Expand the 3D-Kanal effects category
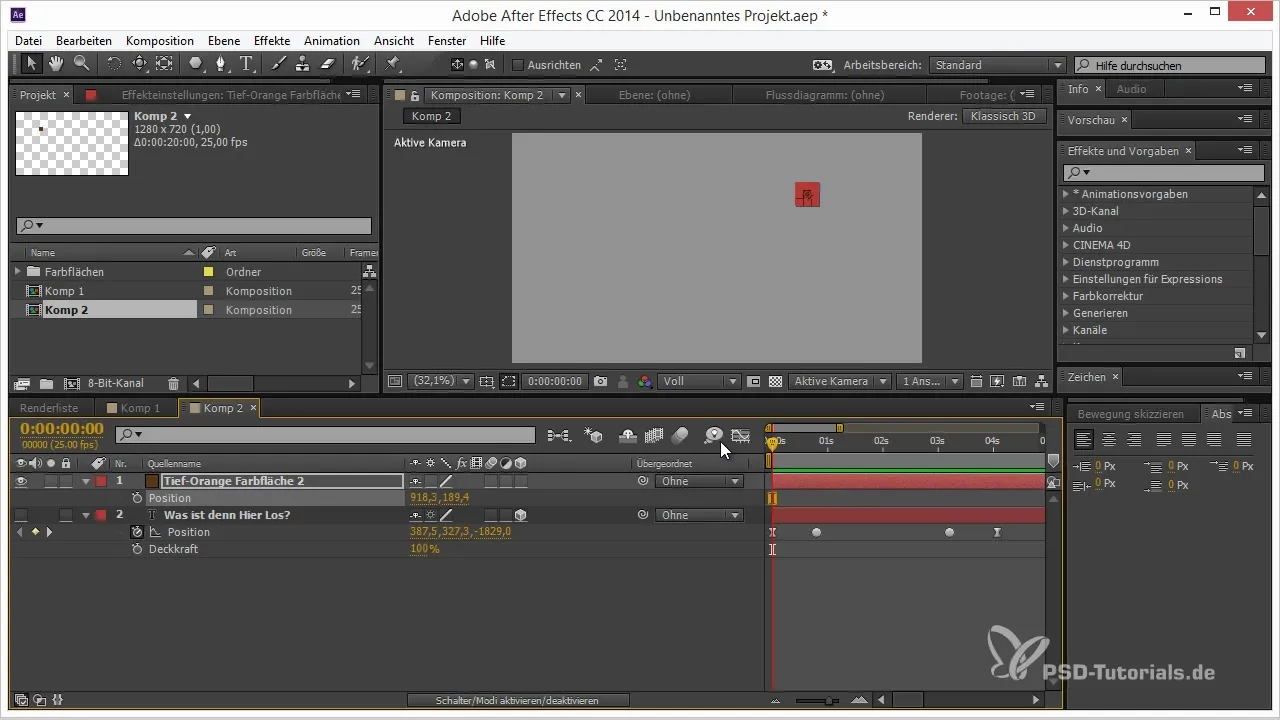1280x720 pixels. point(1066,211)
